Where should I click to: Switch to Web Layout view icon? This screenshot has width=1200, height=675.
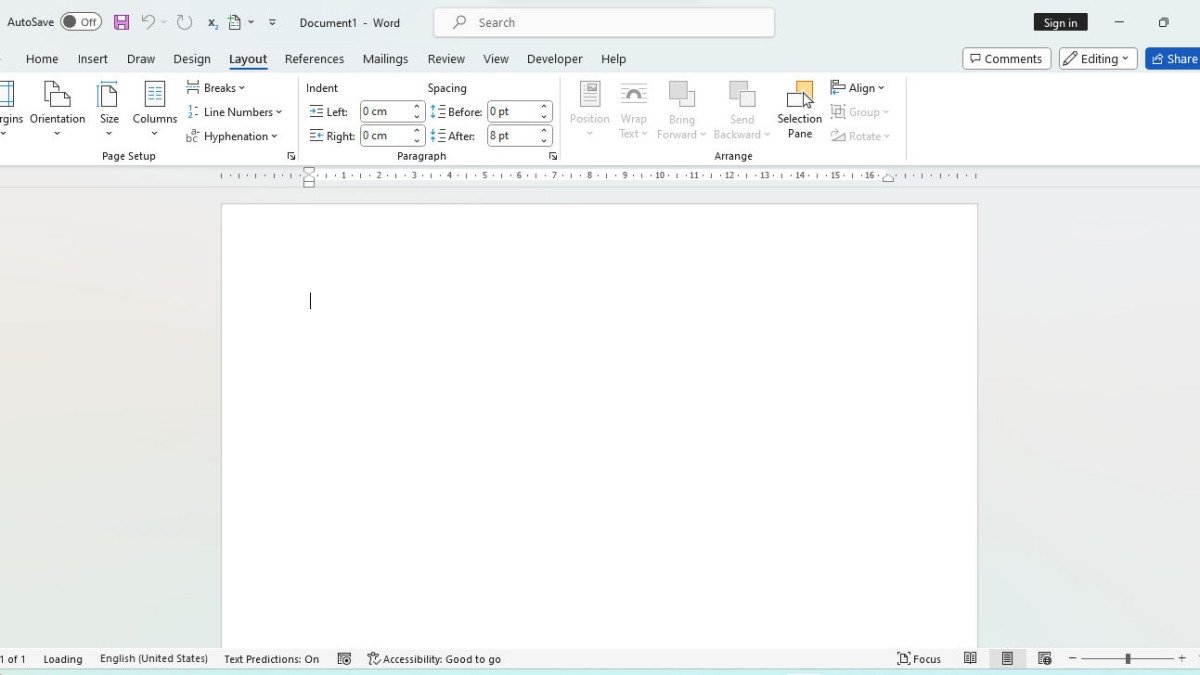click(1044, 658)
